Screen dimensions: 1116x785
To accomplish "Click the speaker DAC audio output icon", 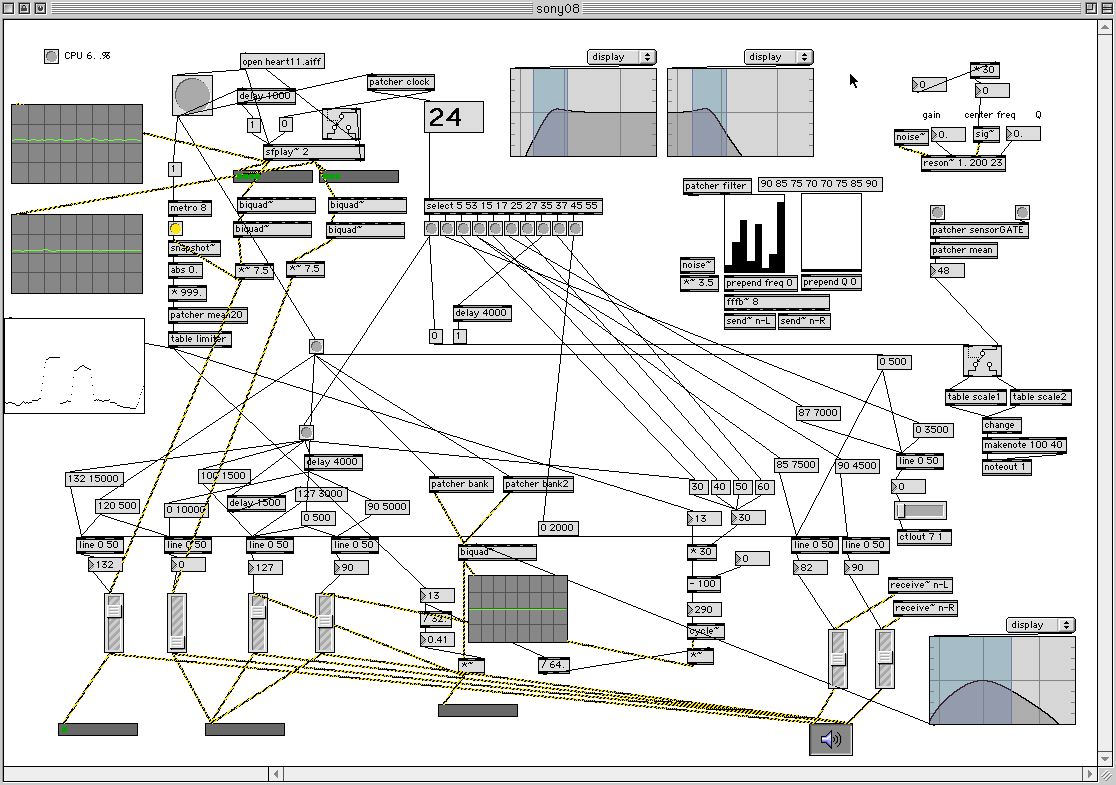I will click(831, 739).
